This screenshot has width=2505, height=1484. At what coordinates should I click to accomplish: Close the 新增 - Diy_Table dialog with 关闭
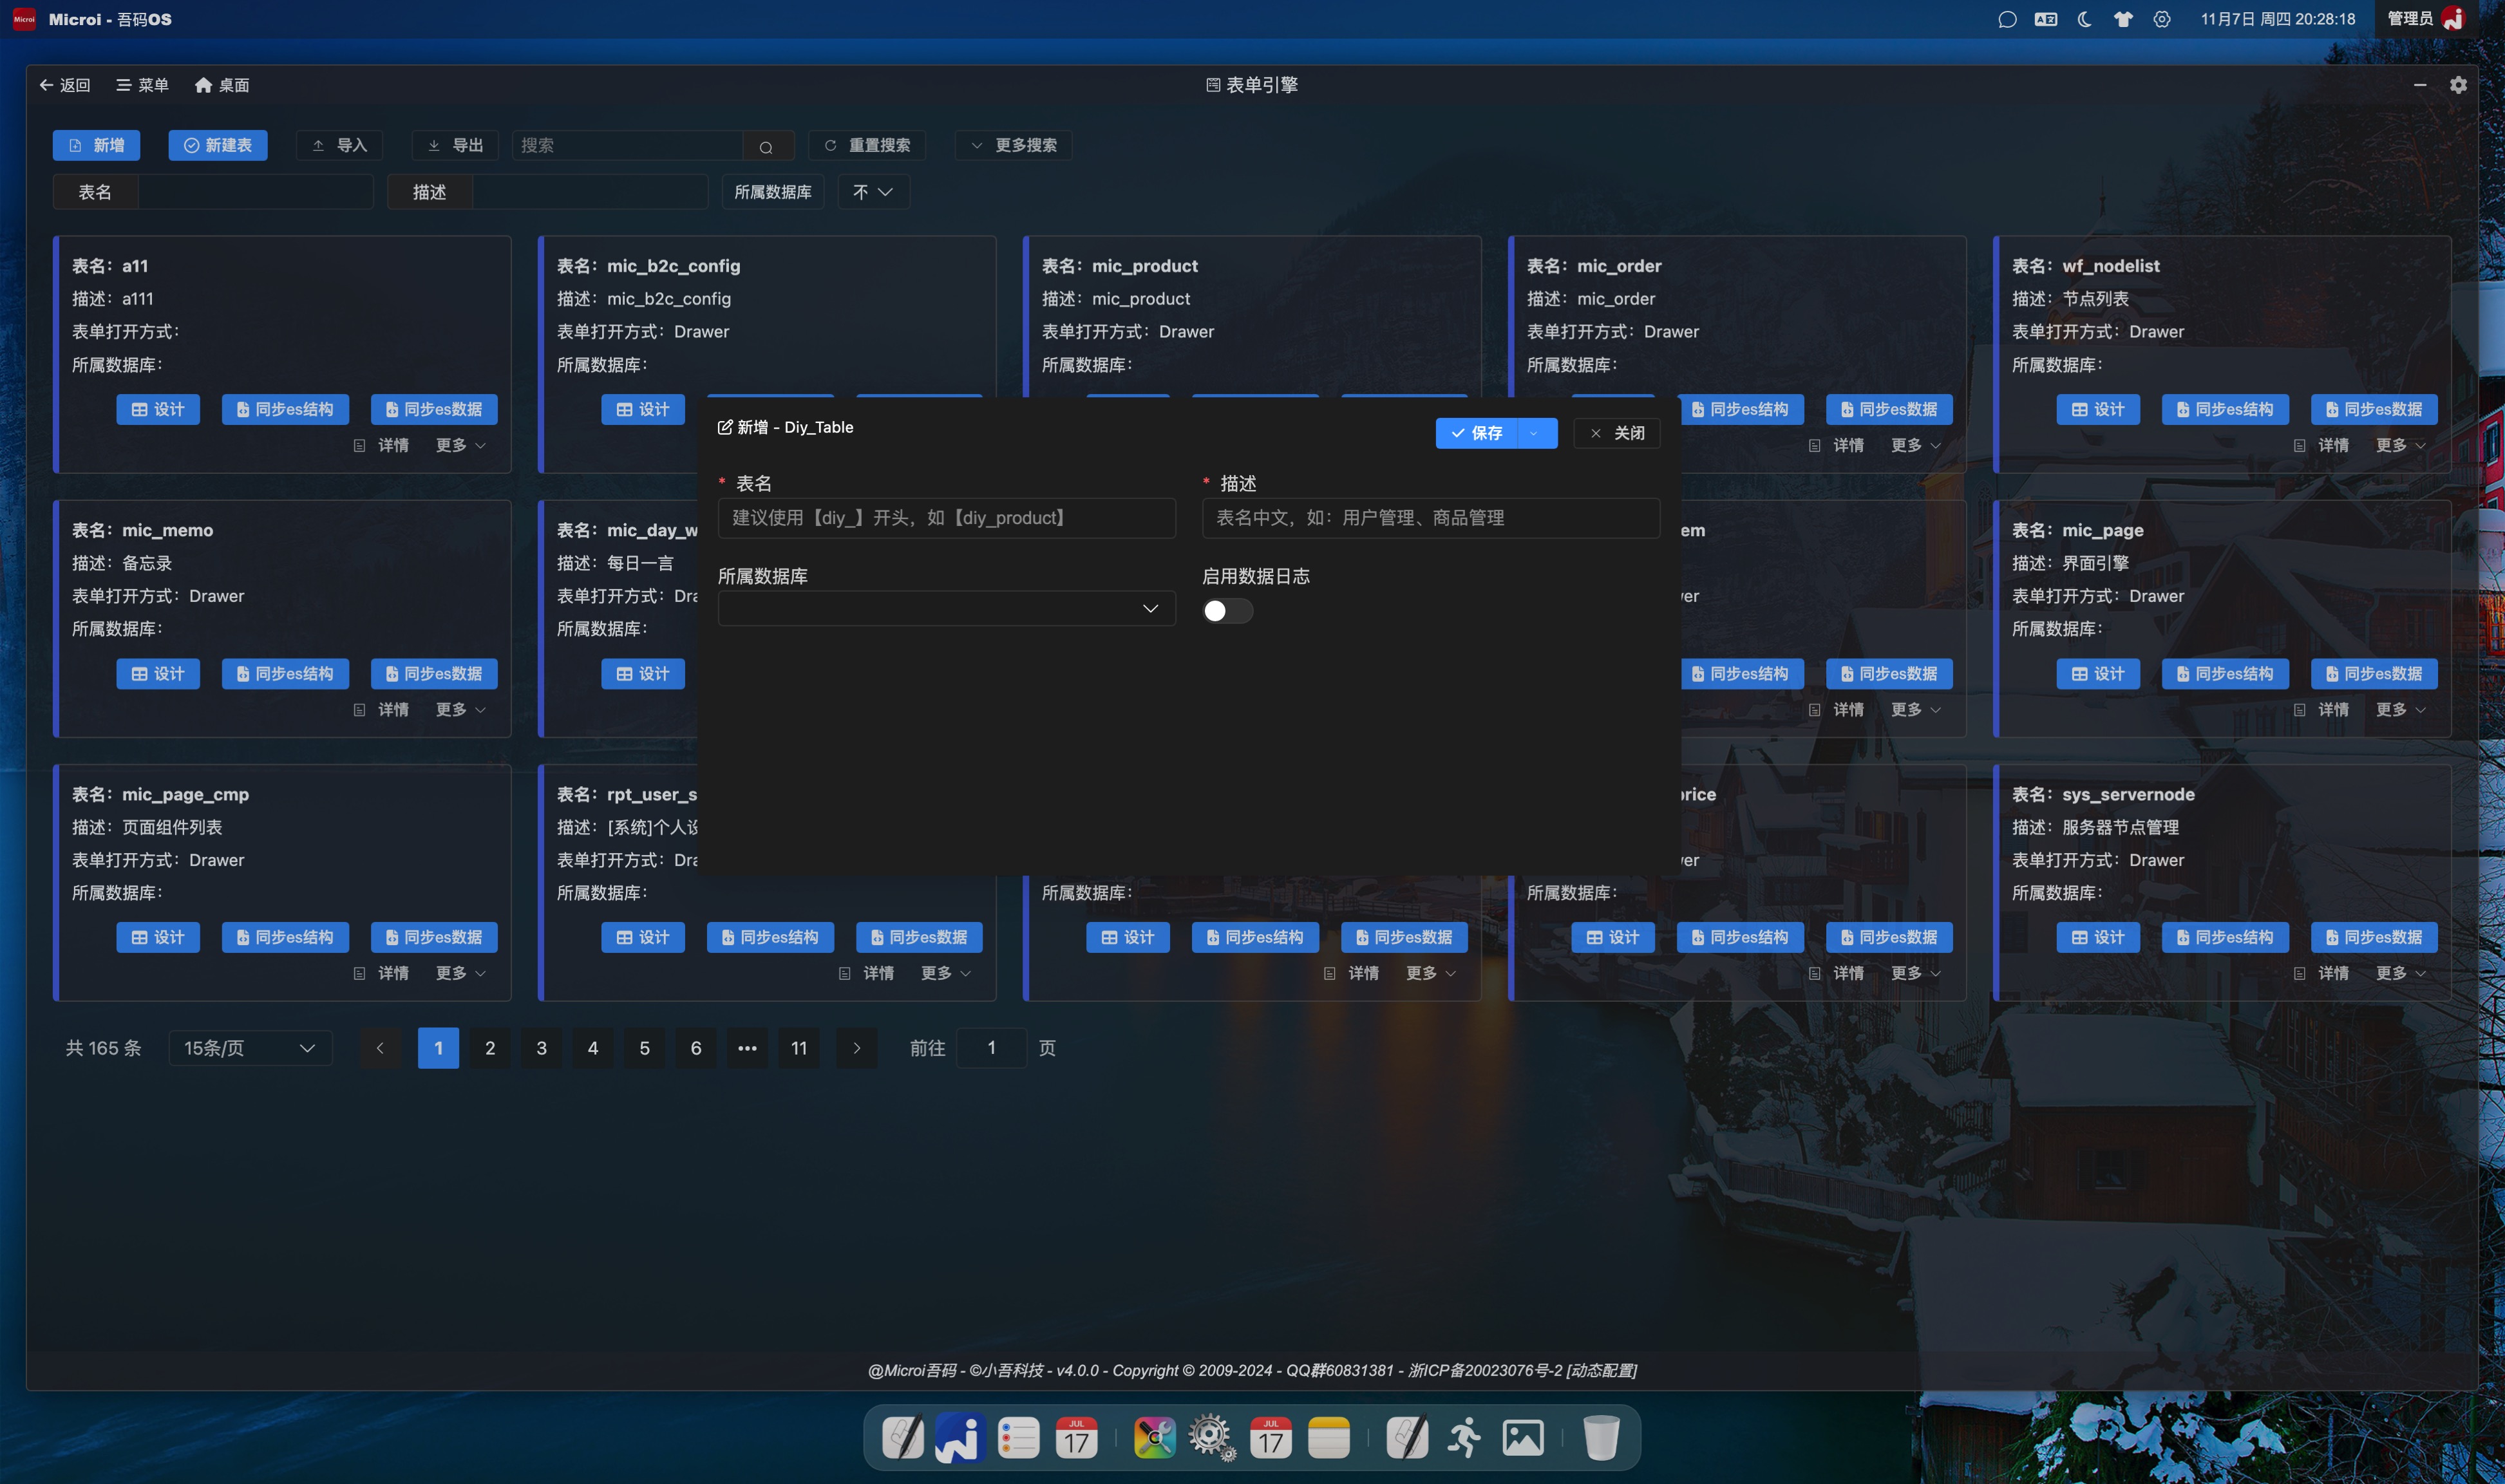pos(1617,433)
